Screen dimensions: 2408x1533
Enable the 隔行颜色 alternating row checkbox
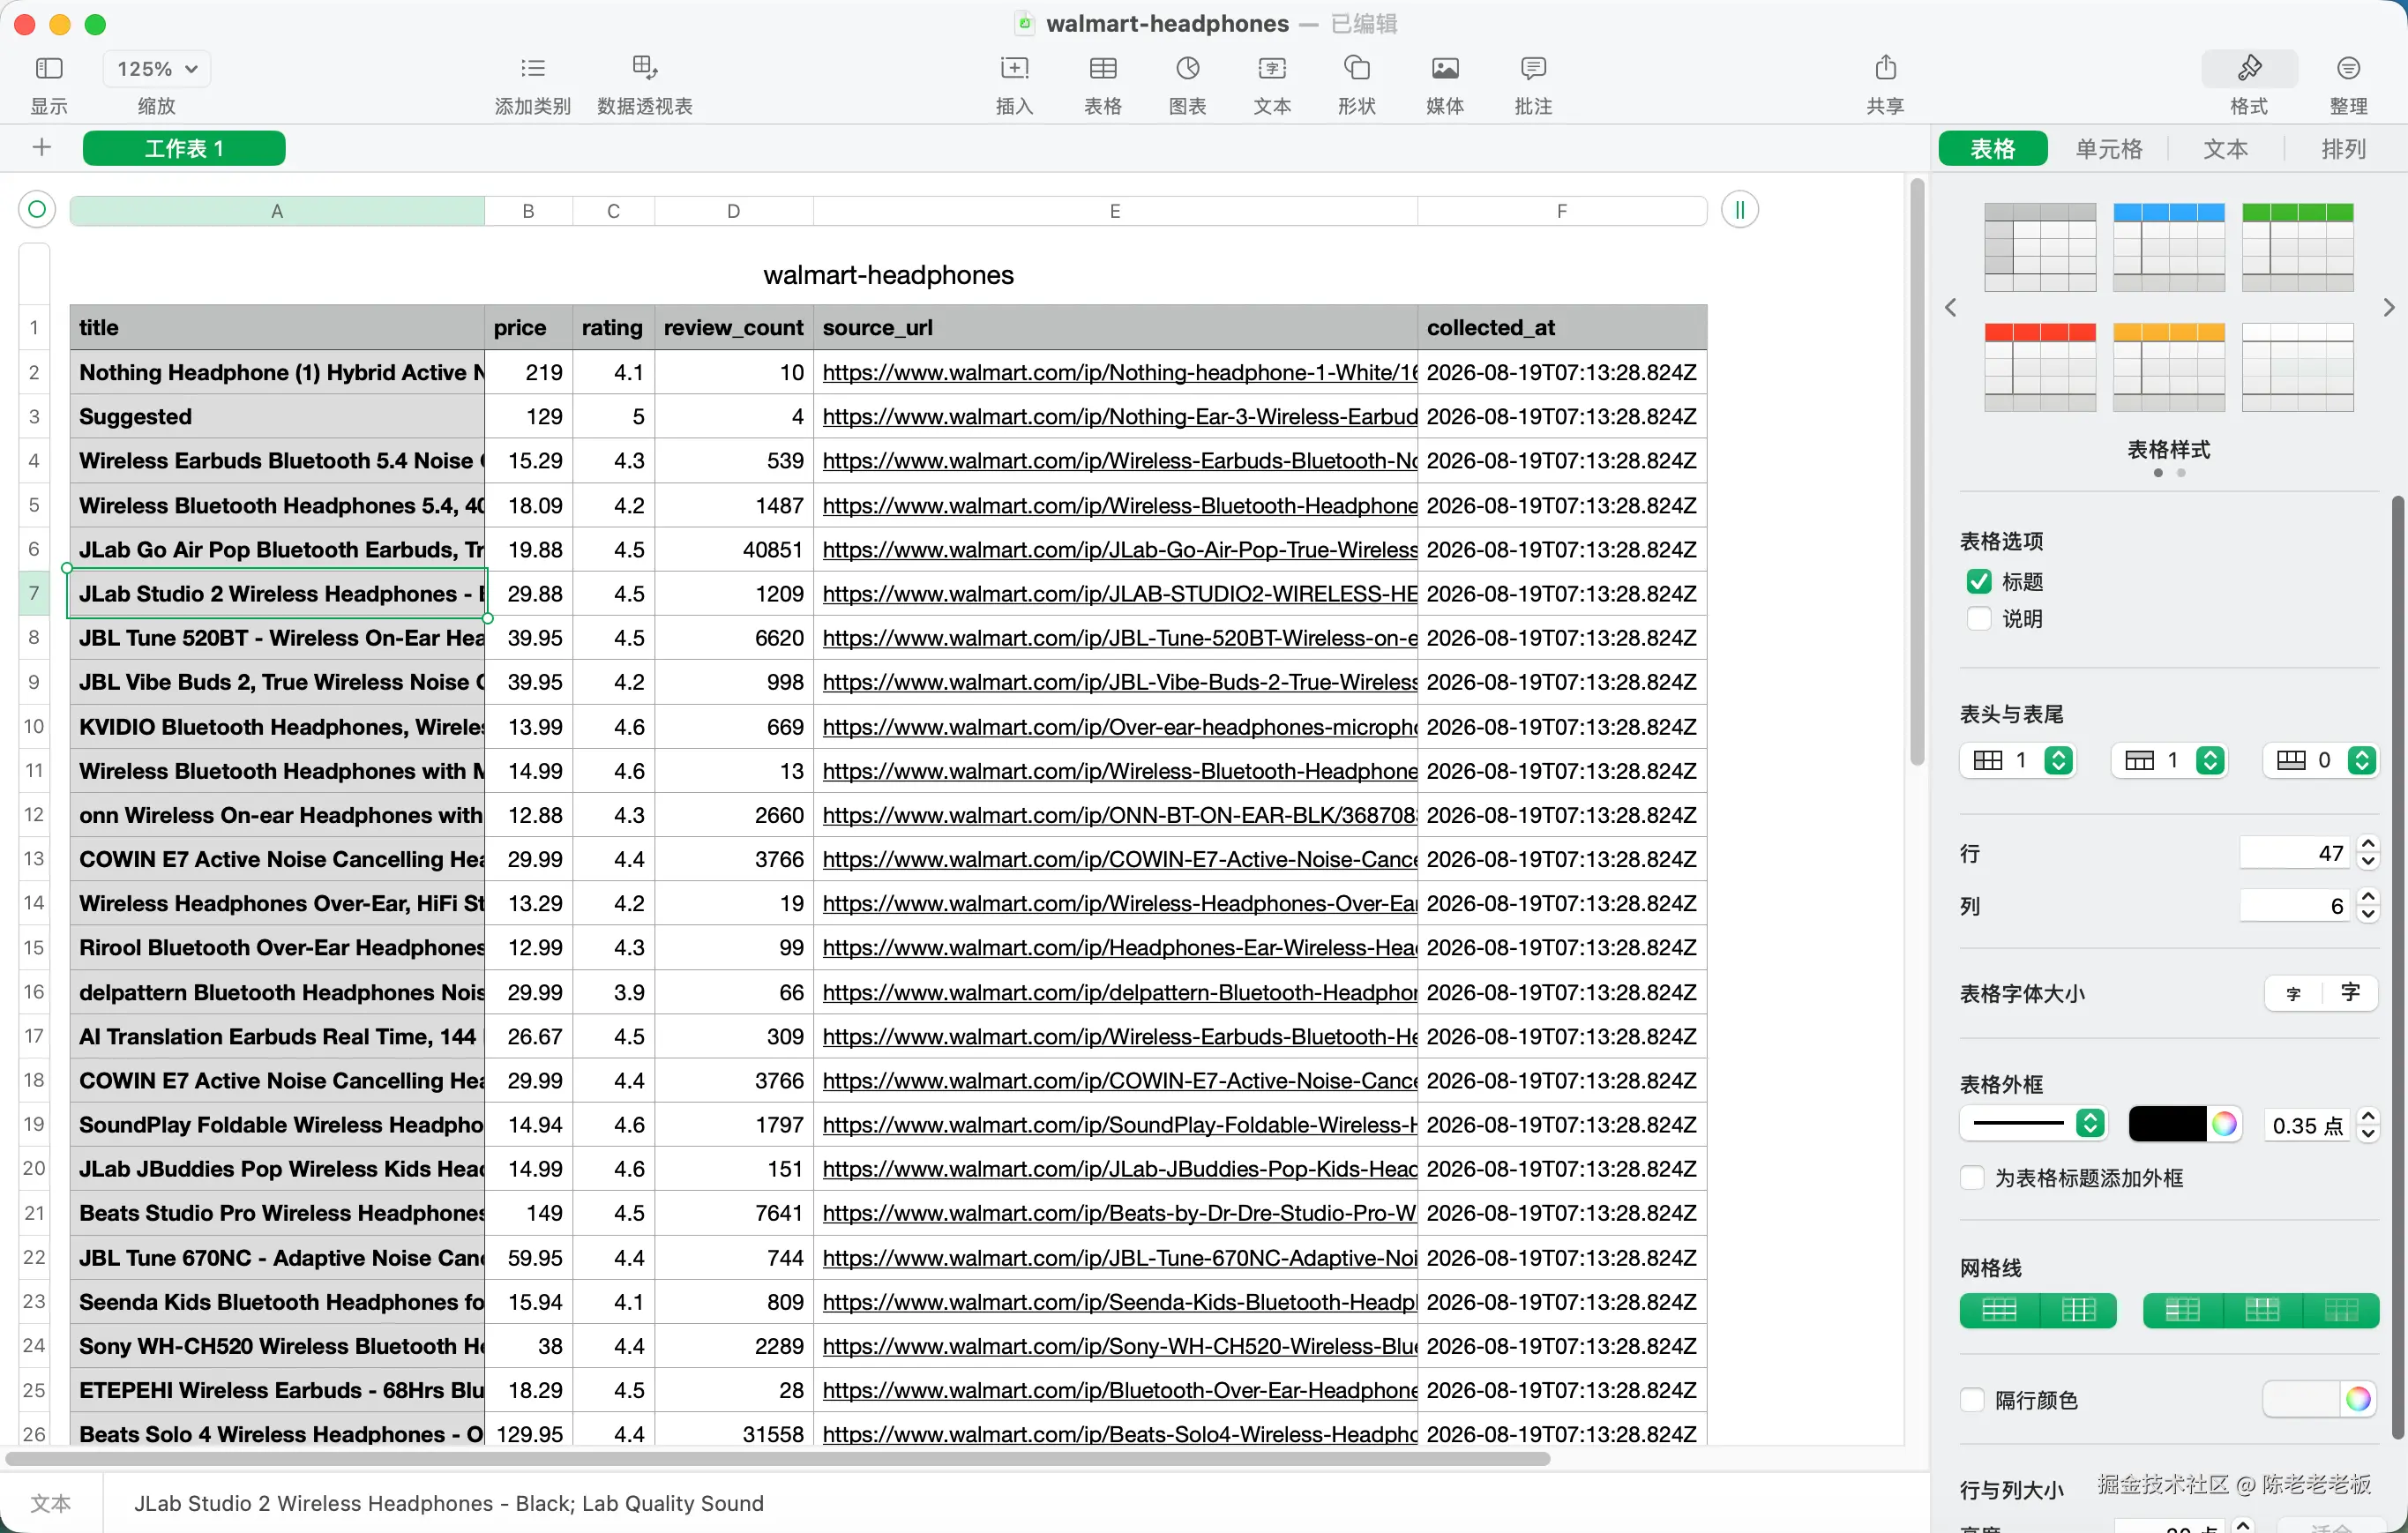(x=1972, y=1400)
